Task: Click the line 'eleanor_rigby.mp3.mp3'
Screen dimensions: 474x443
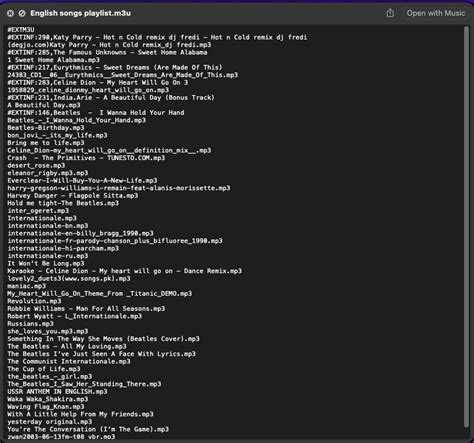Action: (x=48, y=173)
